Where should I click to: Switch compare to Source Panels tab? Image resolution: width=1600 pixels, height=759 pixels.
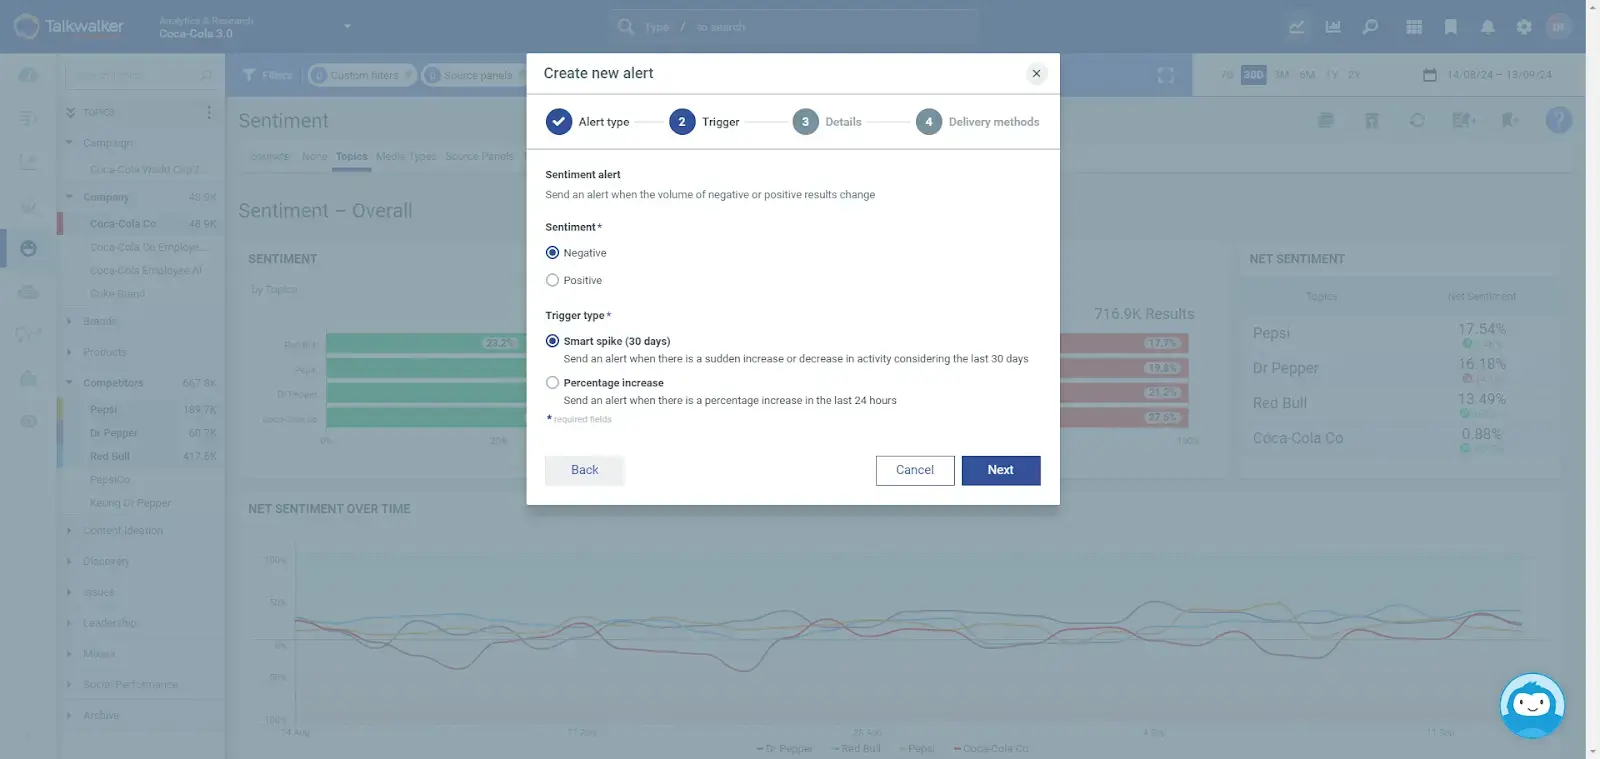(479, 157)
